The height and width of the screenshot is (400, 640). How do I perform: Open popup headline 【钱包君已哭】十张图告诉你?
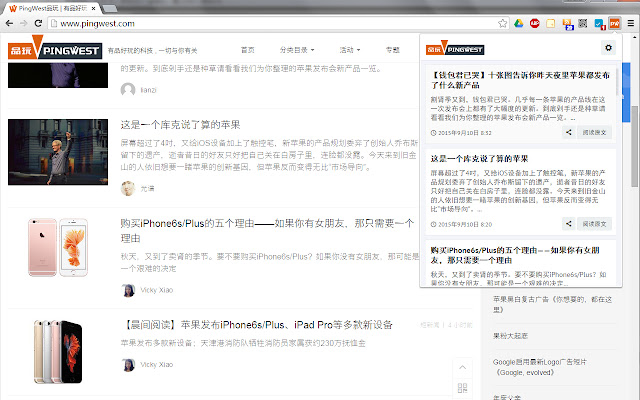point(520,80)
